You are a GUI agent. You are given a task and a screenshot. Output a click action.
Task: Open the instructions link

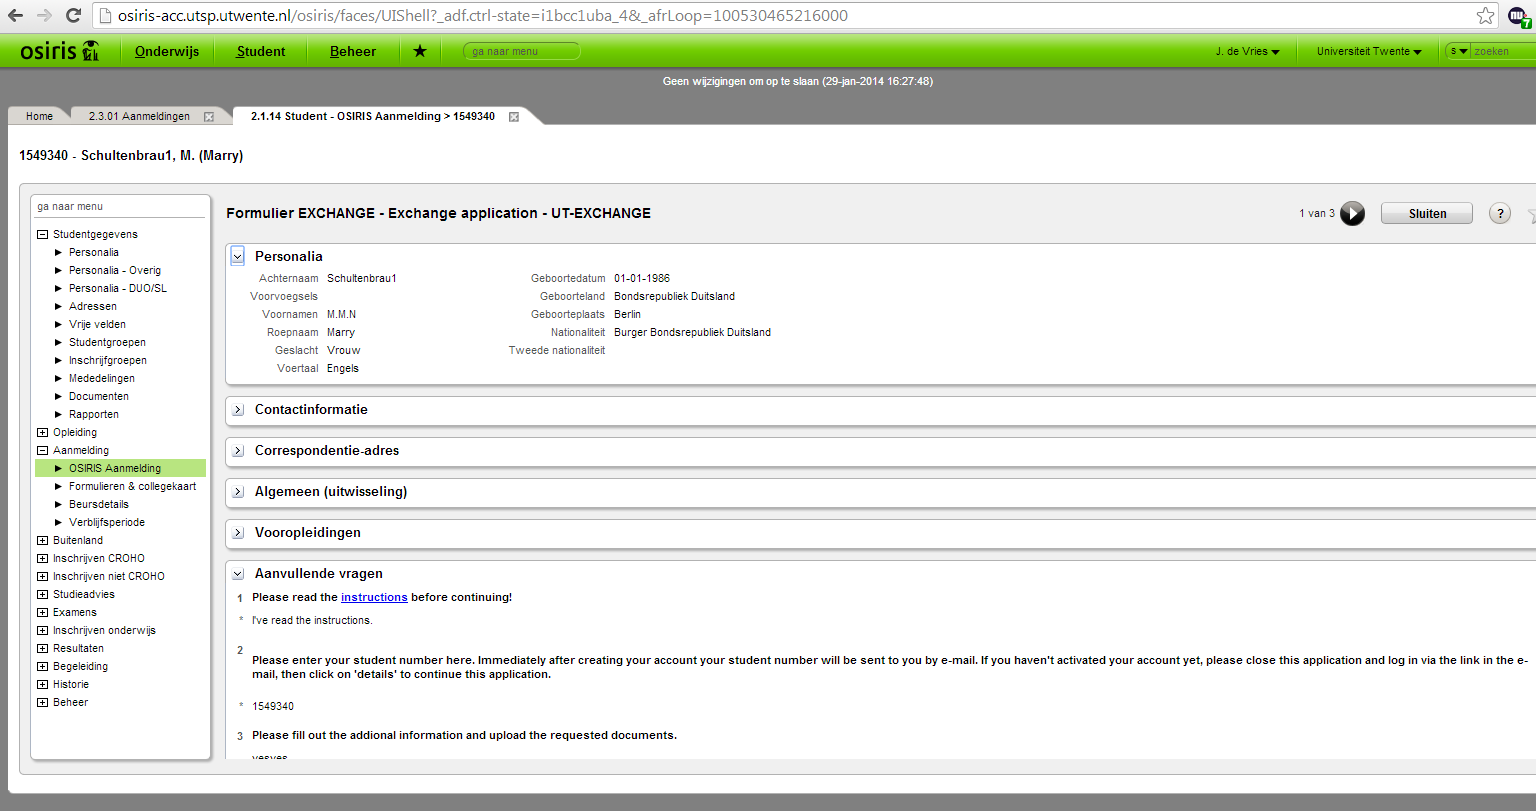(374, 597)
